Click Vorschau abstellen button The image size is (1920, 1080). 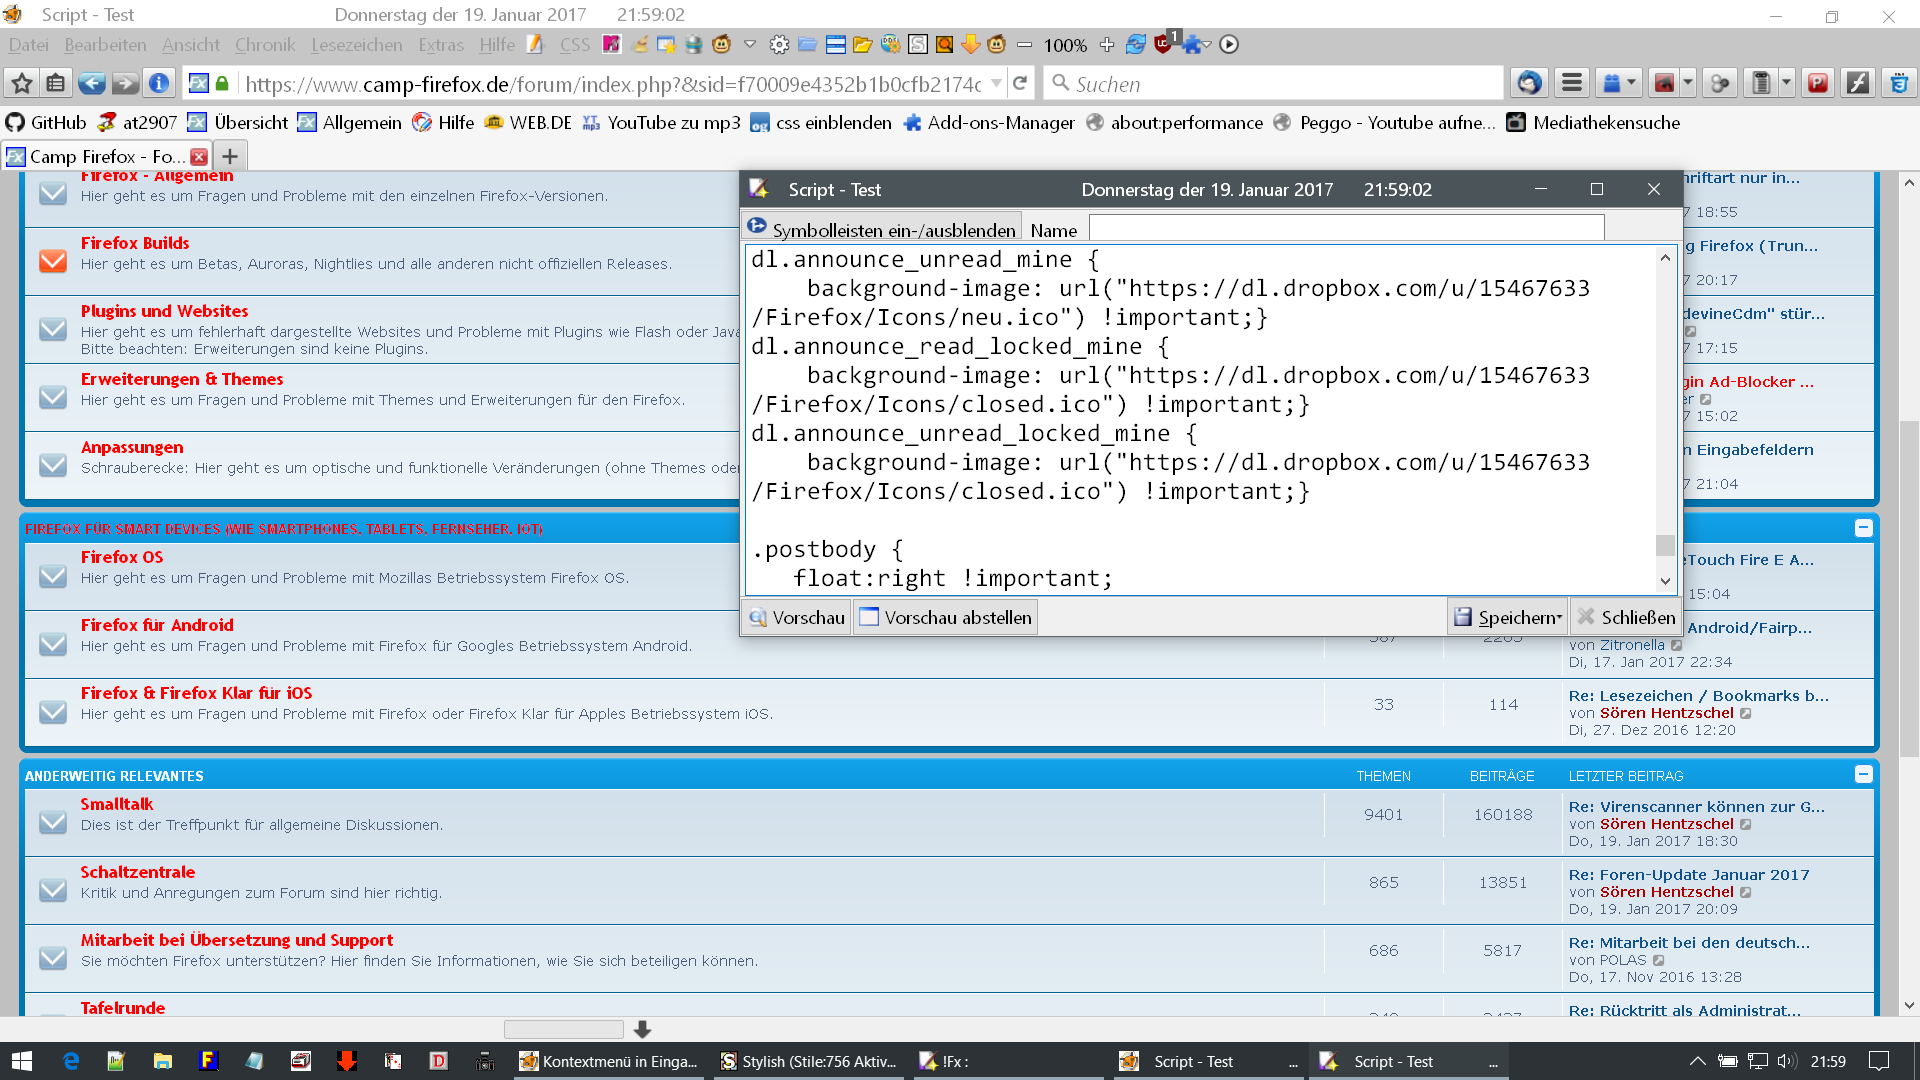point(945,617)
